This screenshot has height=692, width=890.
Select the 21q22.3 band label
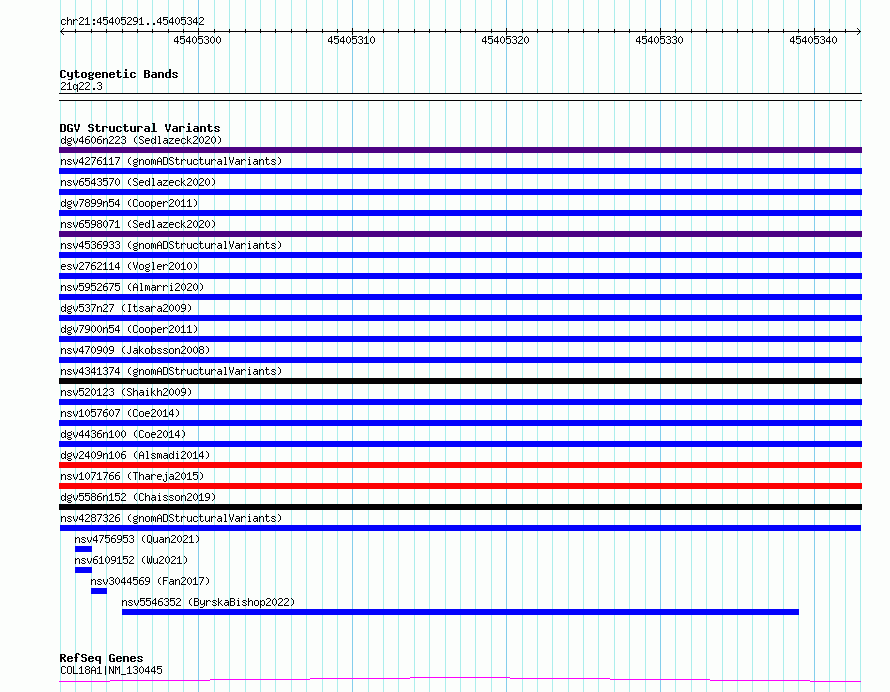(x=81, y=86)
